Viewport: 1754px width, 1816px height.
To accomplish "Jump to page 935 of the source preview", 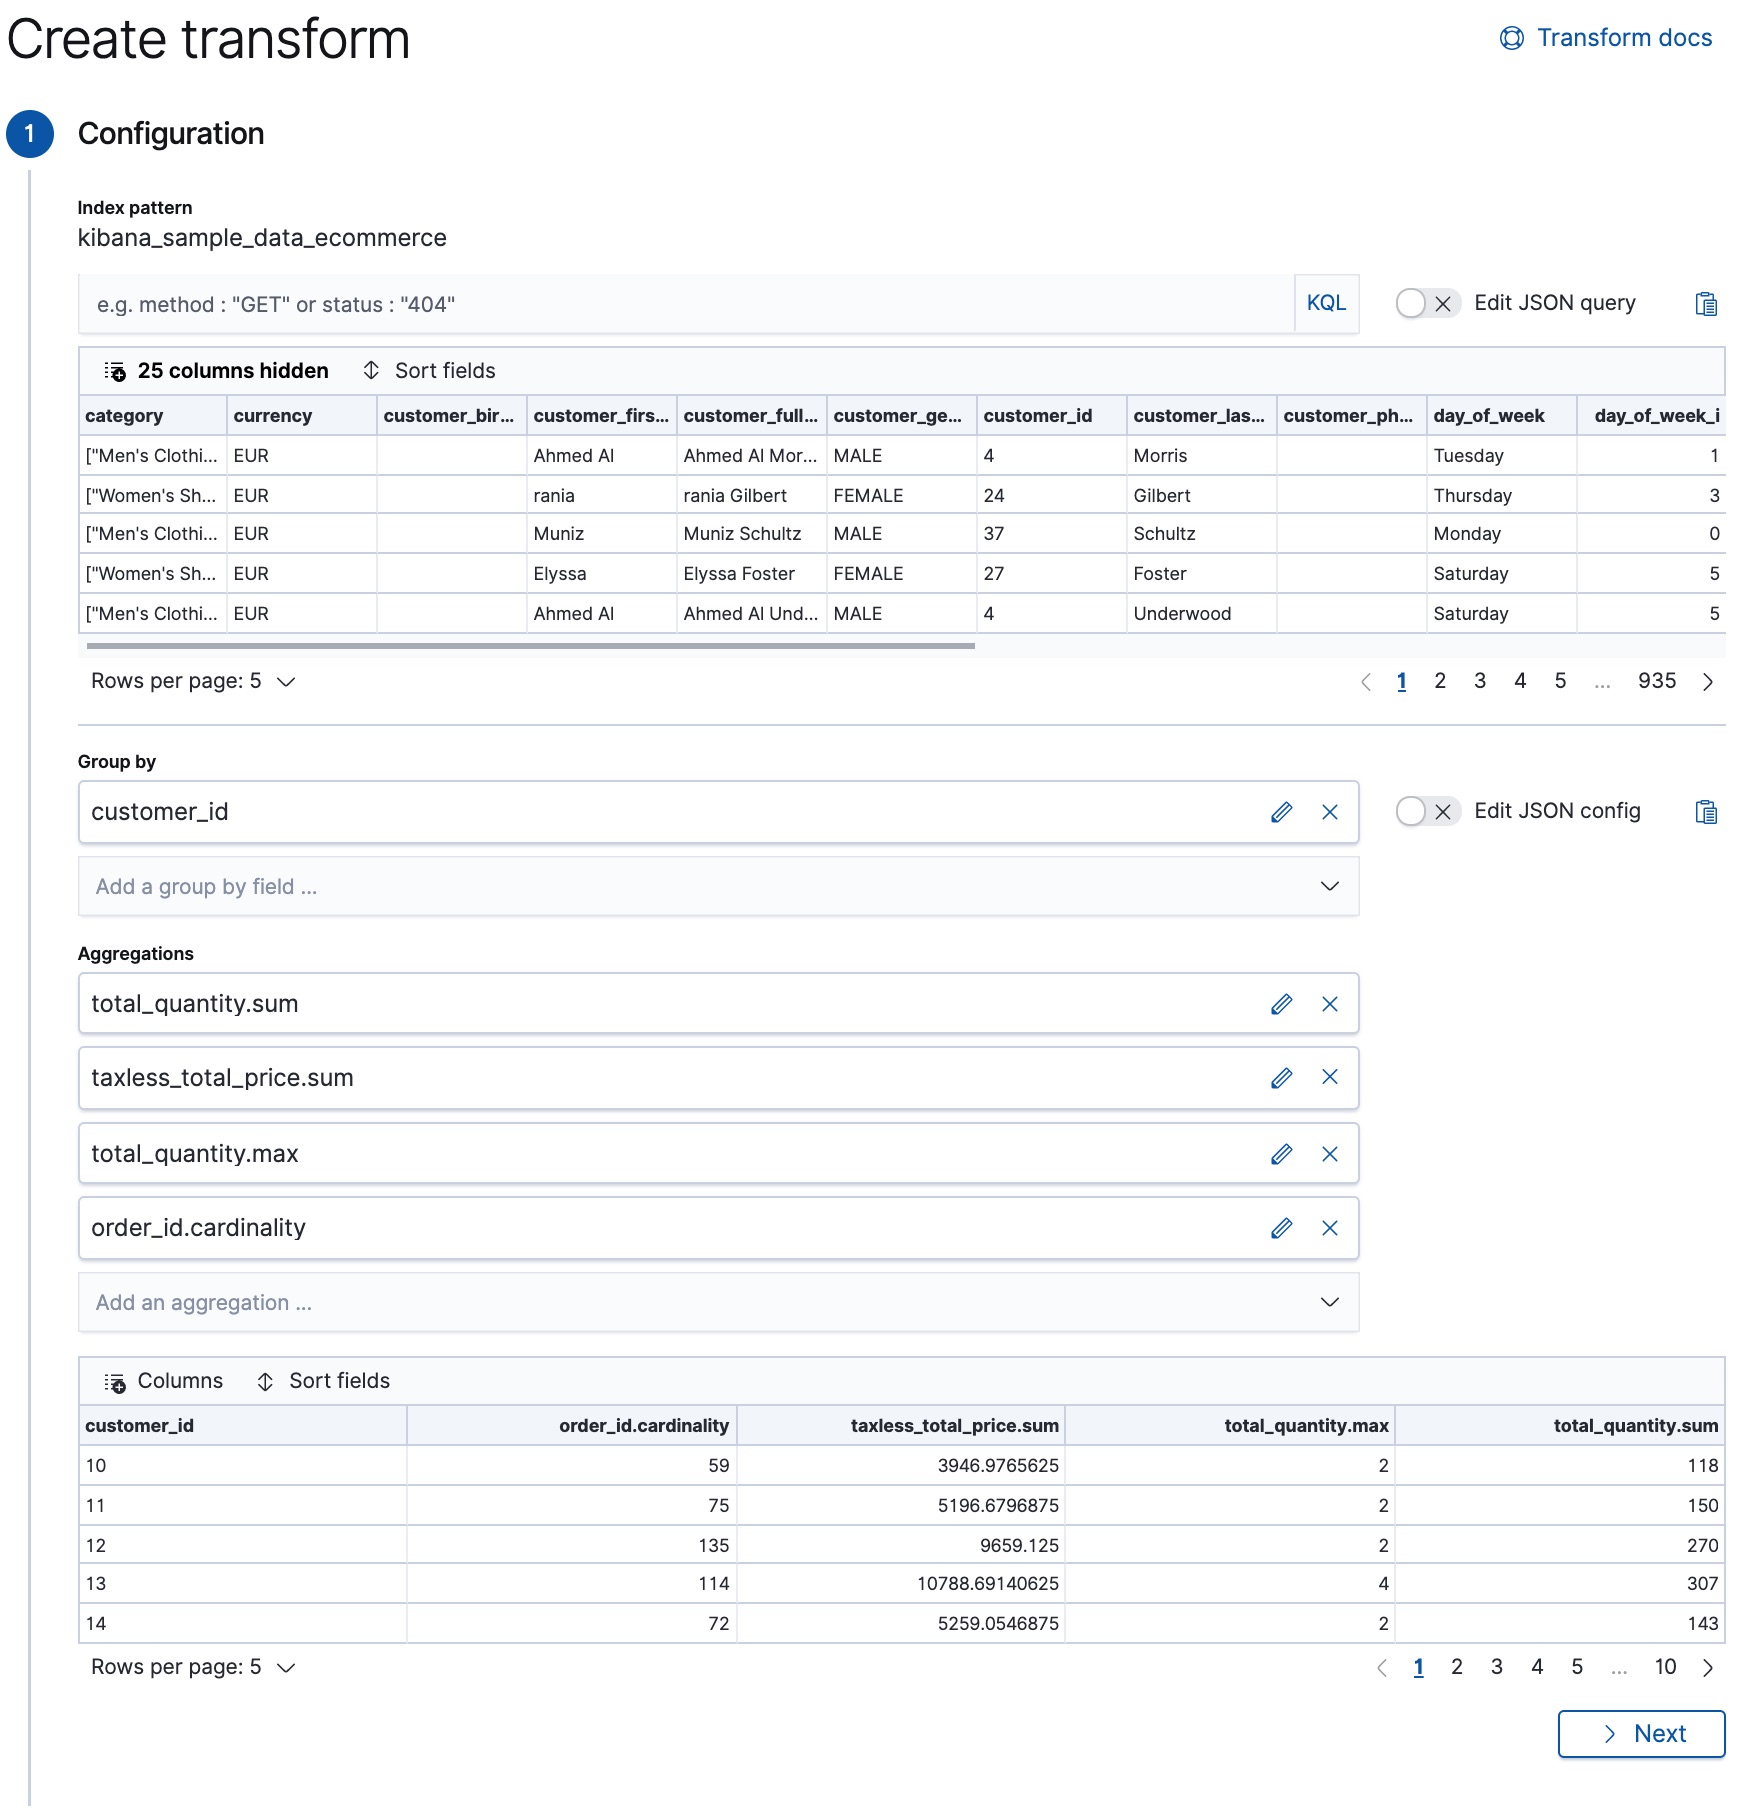I will 1657,681.
